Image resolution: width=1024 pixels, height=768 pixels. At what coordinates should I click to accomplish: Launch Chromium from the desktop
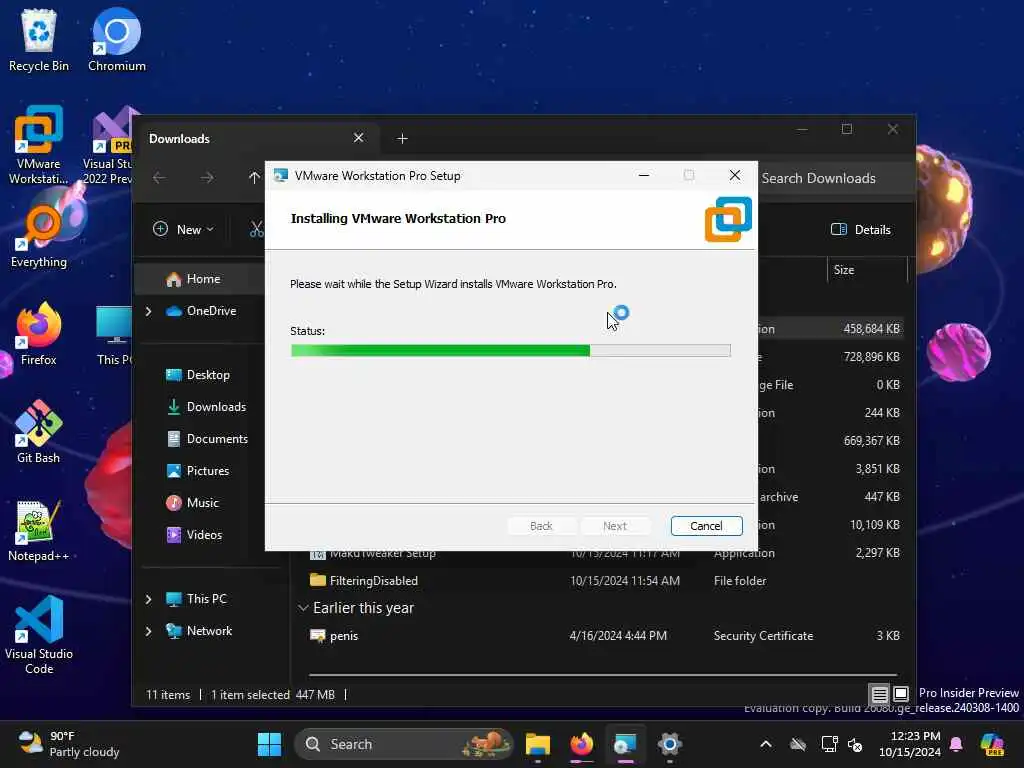tap(116, 40)
